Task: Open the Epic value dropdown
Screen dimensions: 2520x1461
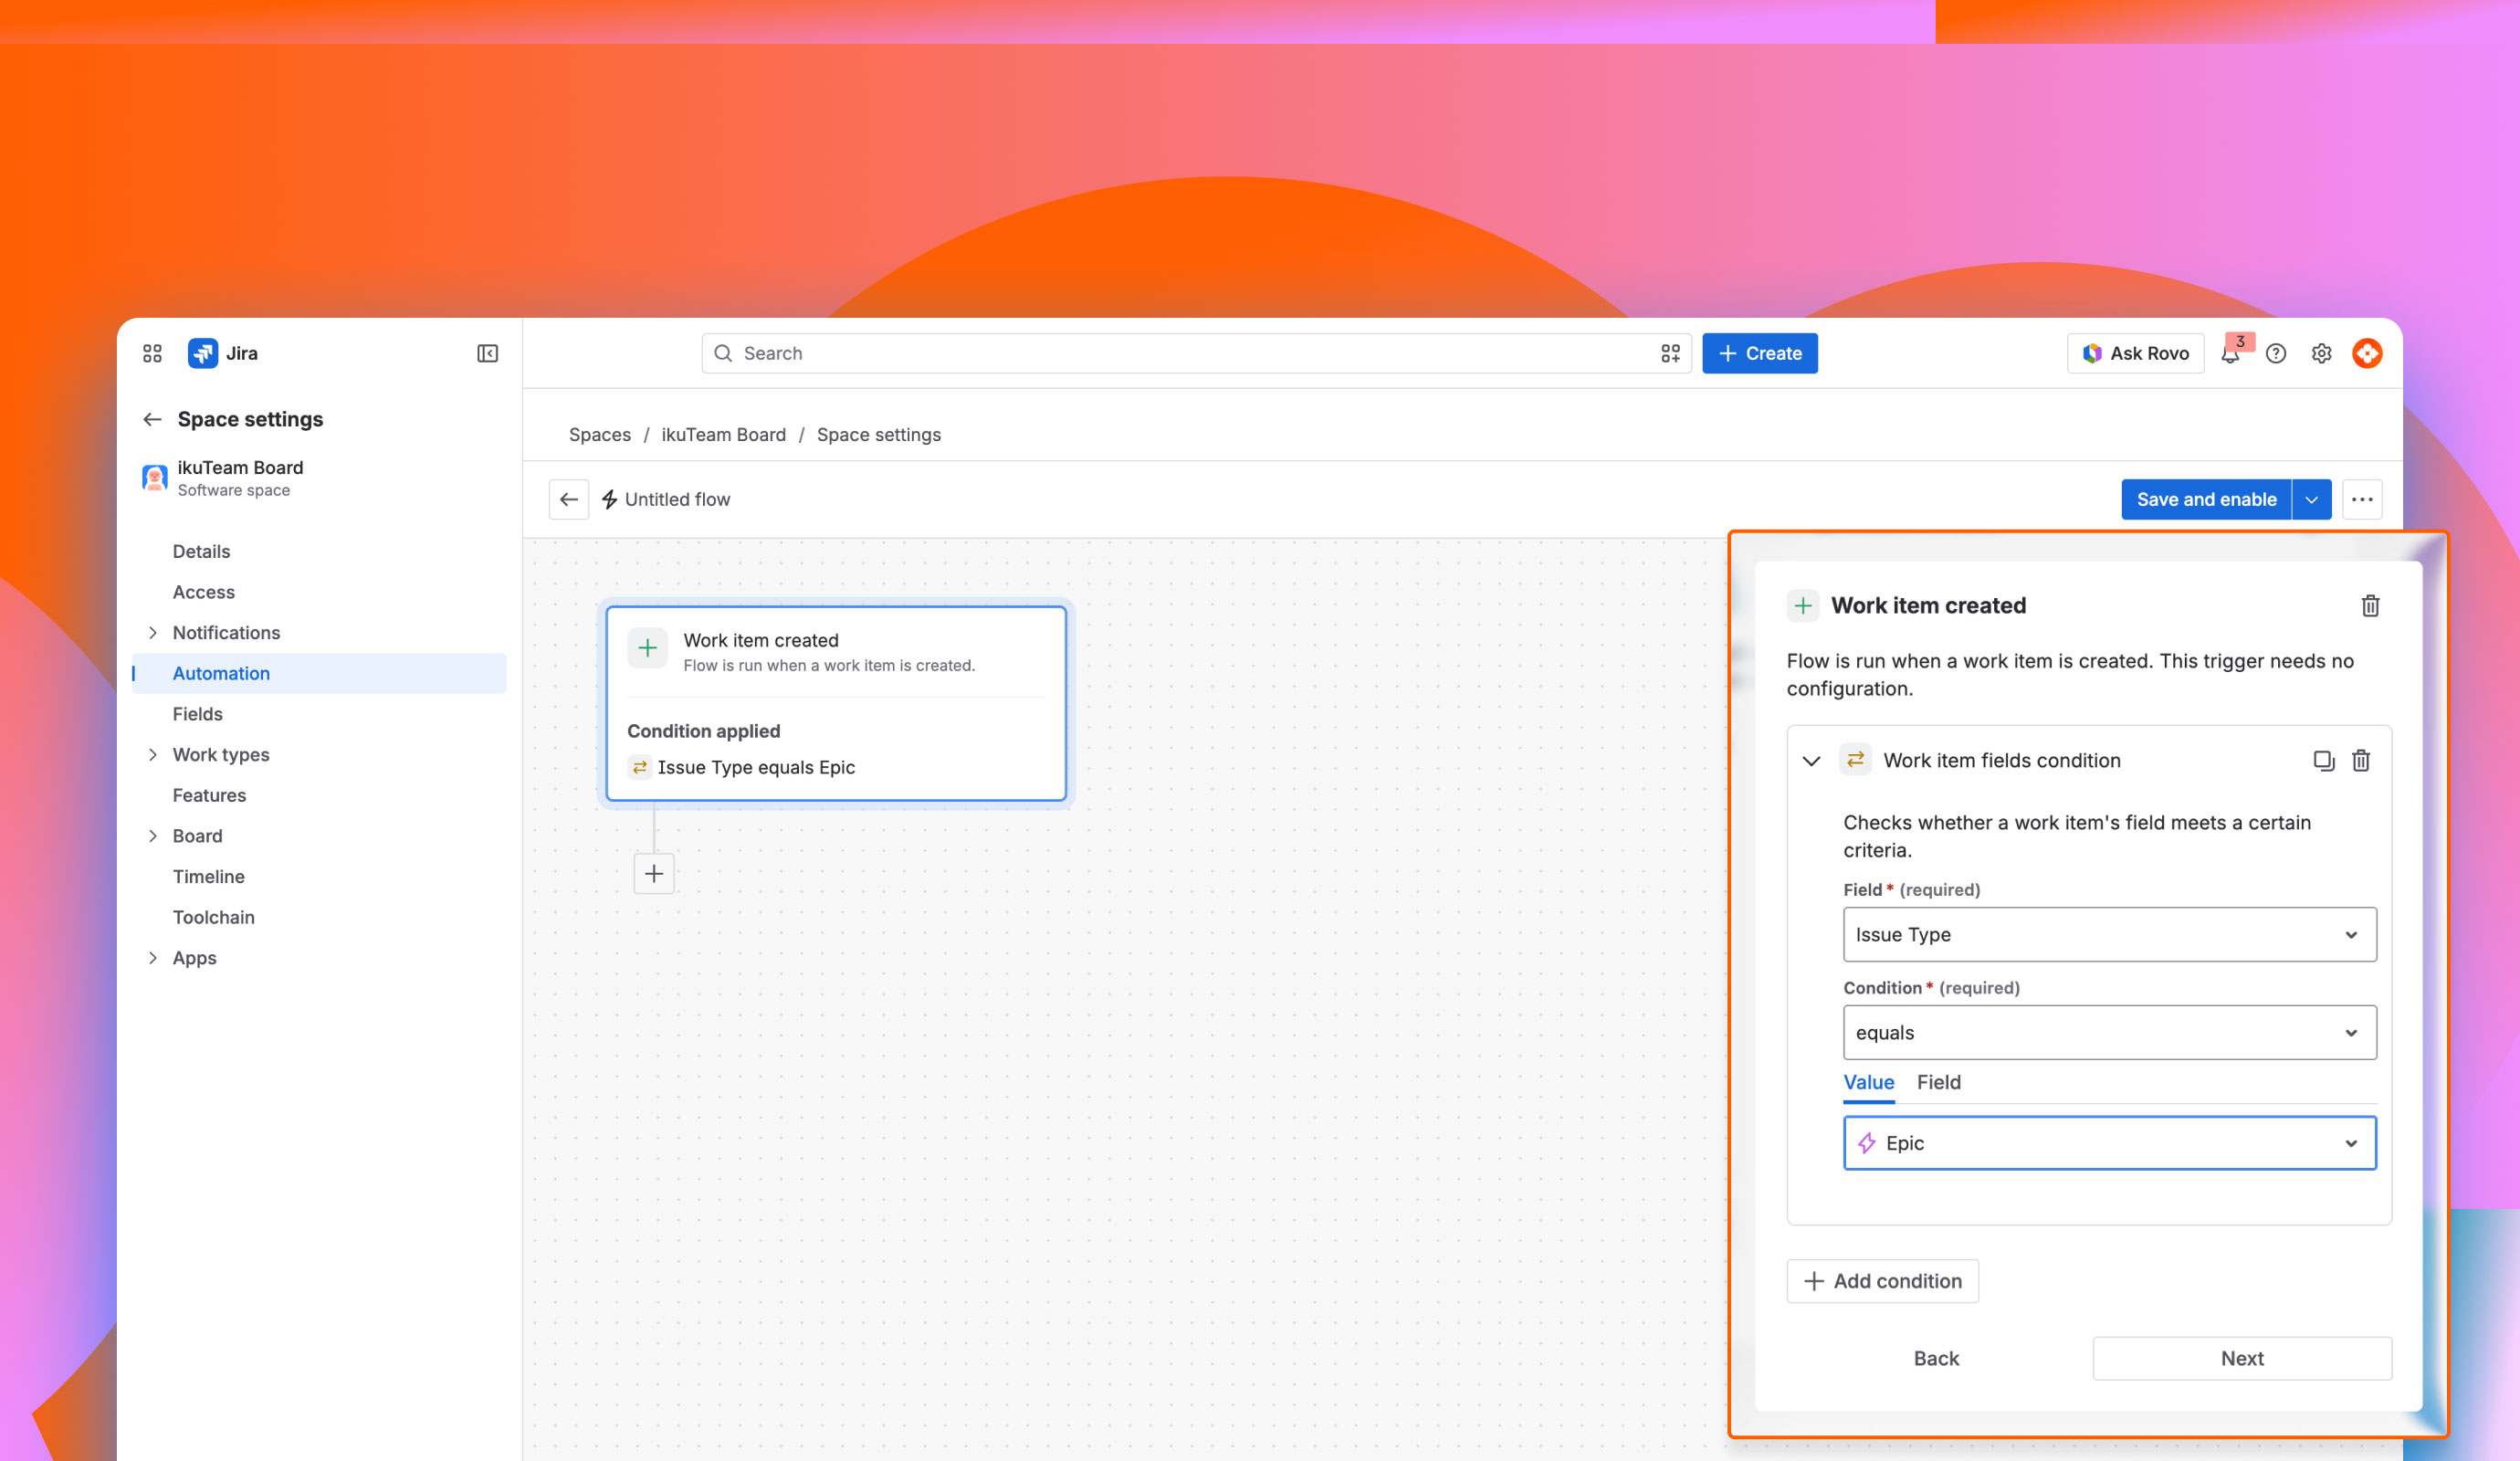Action: click(2110, 1143)
